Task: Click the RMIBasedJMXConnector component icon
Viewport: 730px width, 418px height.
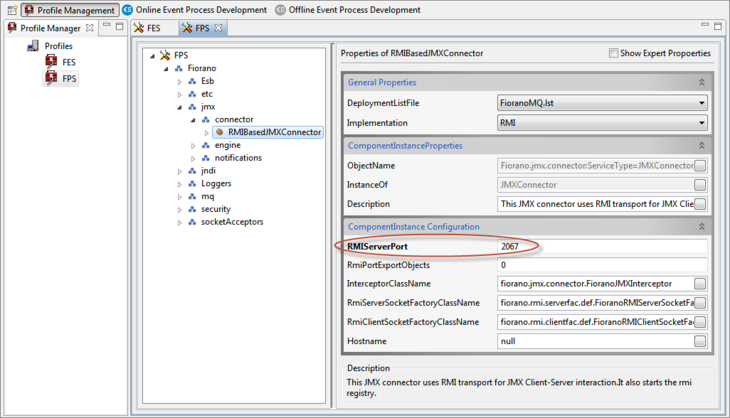Action: click(x=220, y=132)
